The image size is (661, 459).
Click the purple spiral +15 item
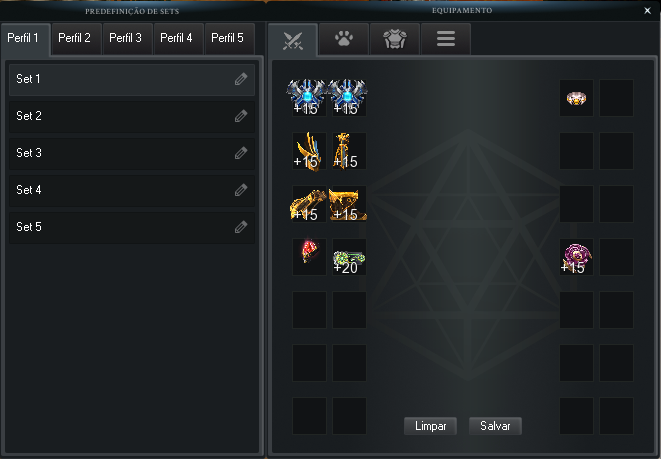[x=576, y=257]
